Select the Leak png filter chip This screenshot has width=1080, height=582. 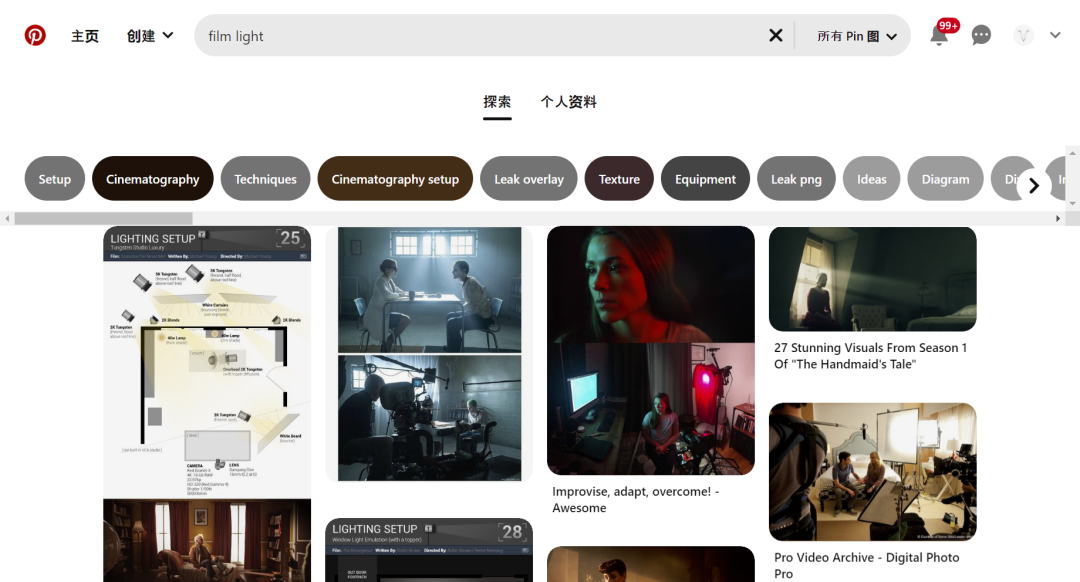click(796, 179)
